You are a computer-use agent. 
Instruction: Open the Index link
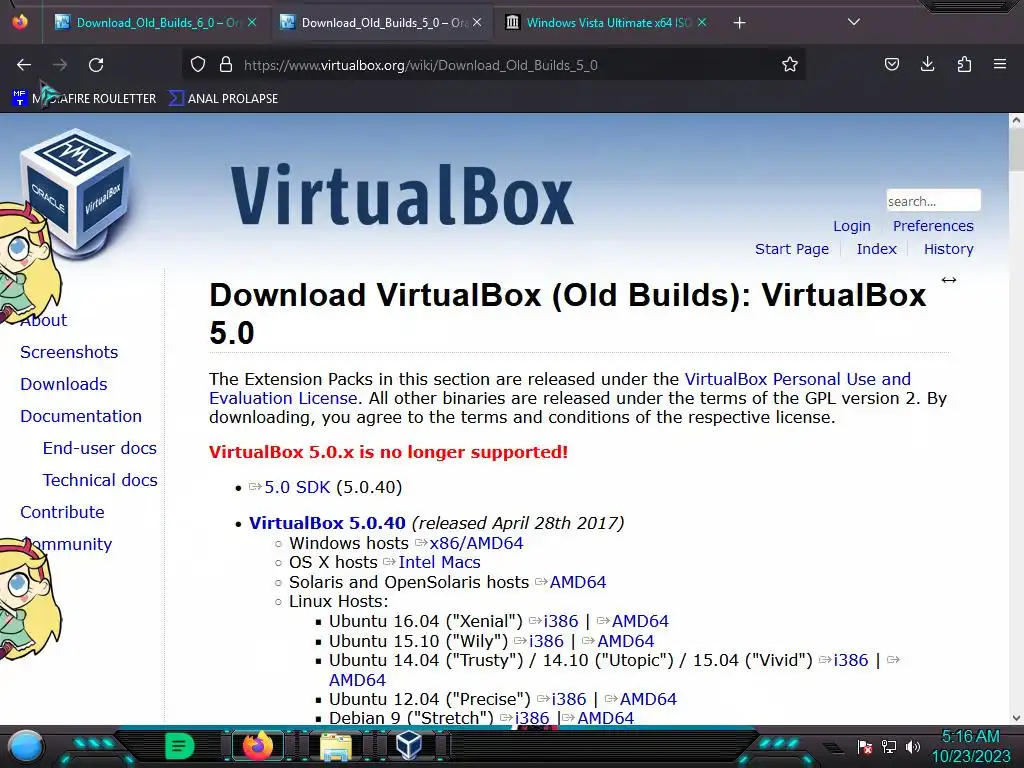(876, 249)
